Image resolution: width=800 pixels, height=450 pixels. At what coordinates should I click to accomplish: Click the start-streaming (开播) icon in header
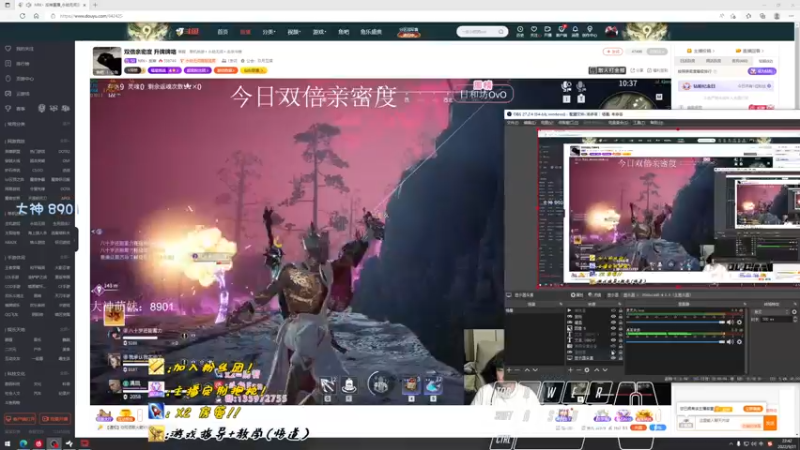pos(547,30)
